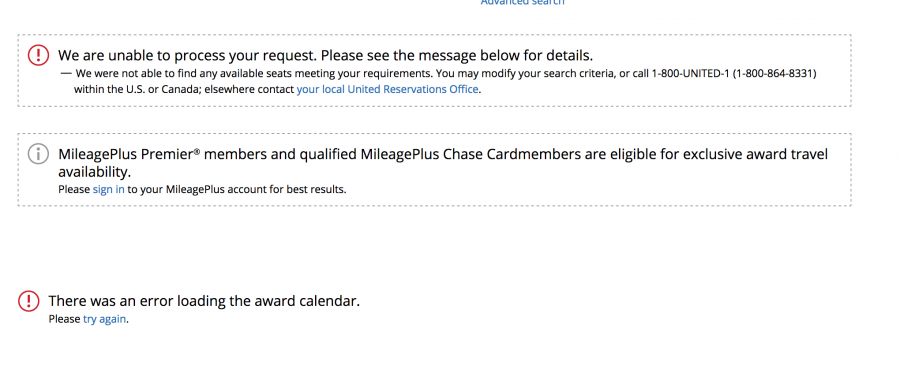This screenshot has width=900, height=380.
Task: Click the heading There was an error loading award calendar
Action: coord(204,301)
